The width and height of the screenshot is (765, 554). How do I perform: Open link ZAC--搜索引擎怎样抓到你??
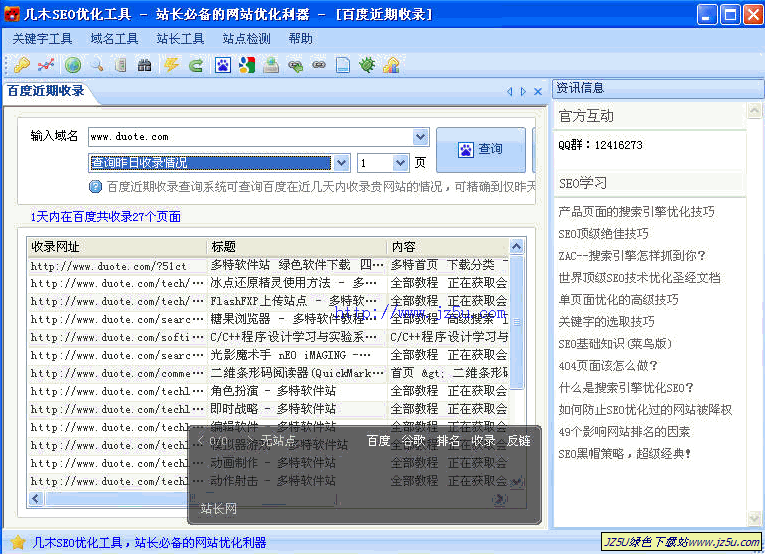pos(632,256)
